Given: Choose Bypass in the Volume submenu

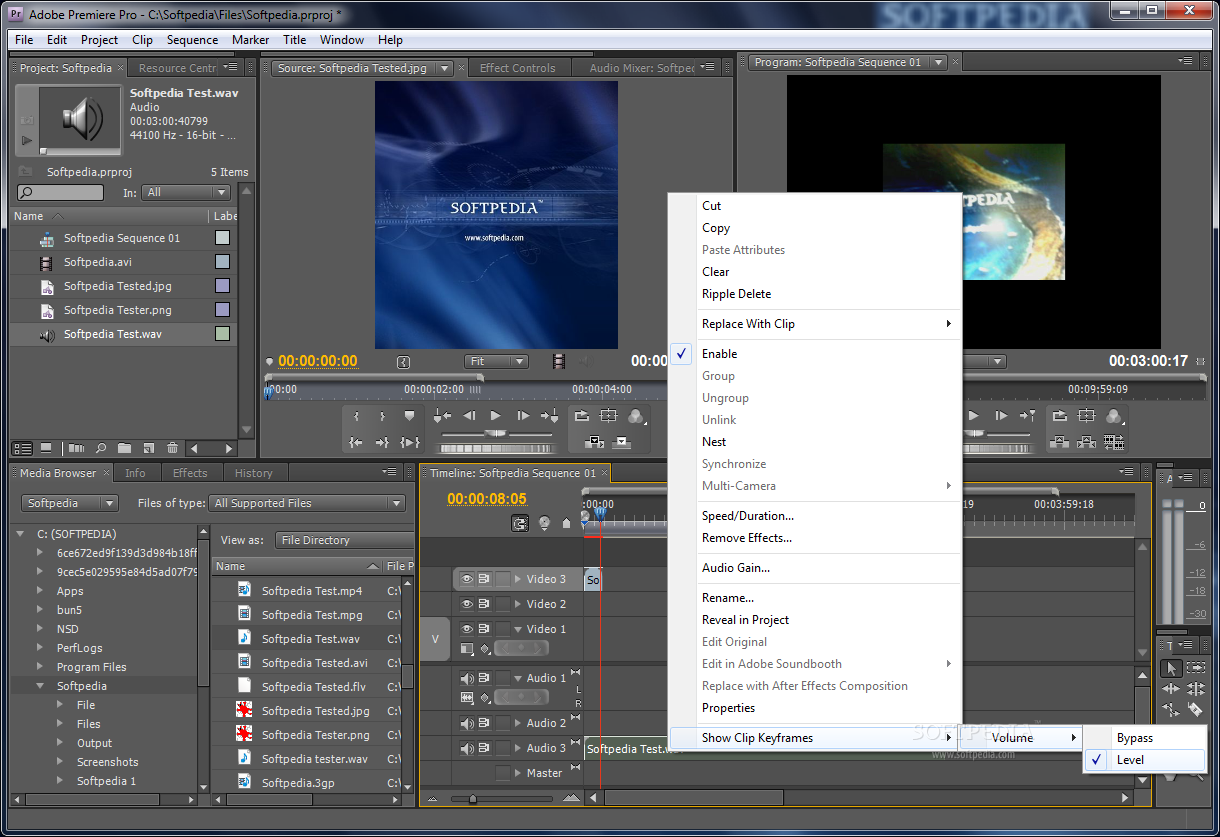Looking at the screenshot, I should (1135, 738).
